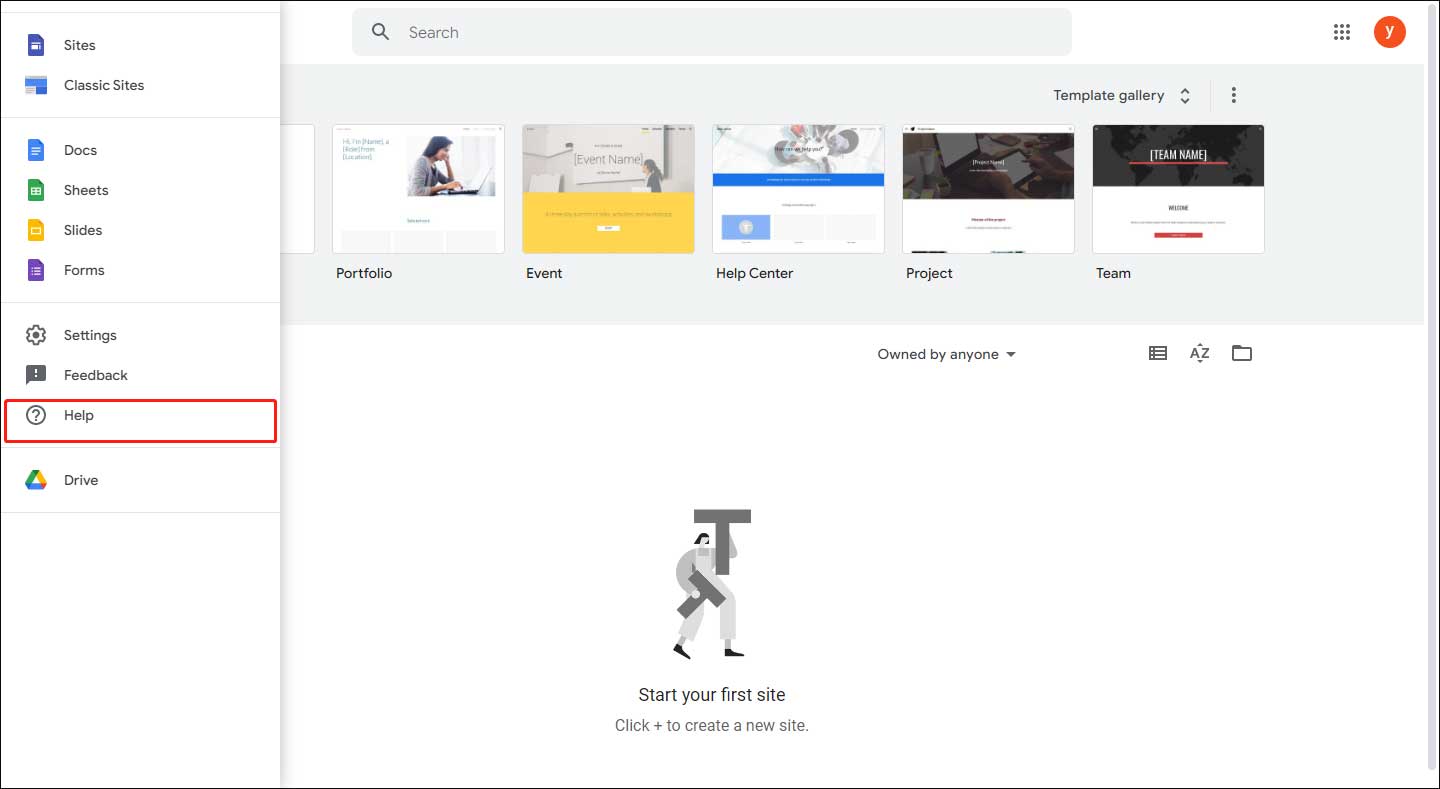Select Feedback in the sidebar menu
1440x789 pixels.
pos(95,375)
